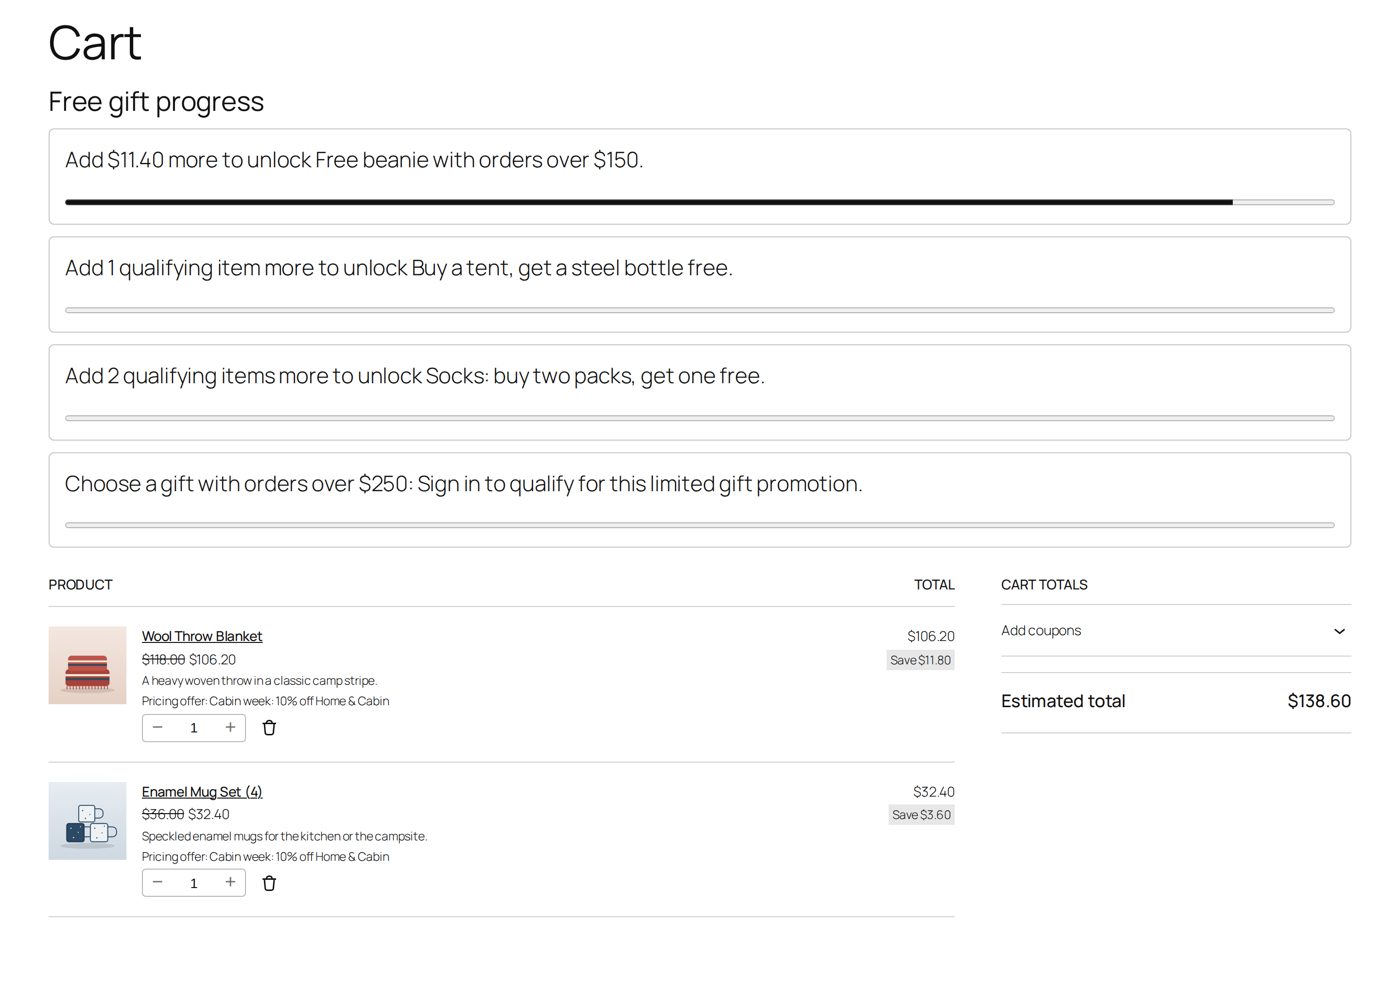Click the 'Estimated total' label

(1063, 701)
